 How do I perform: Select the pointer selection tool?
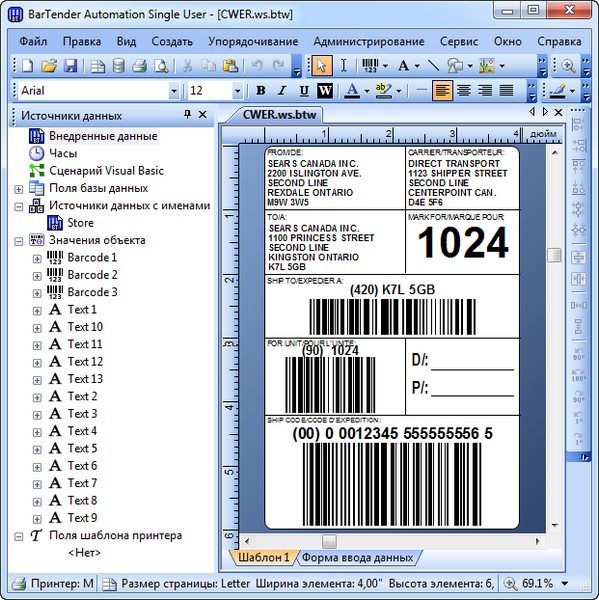[x=322, y=66]
